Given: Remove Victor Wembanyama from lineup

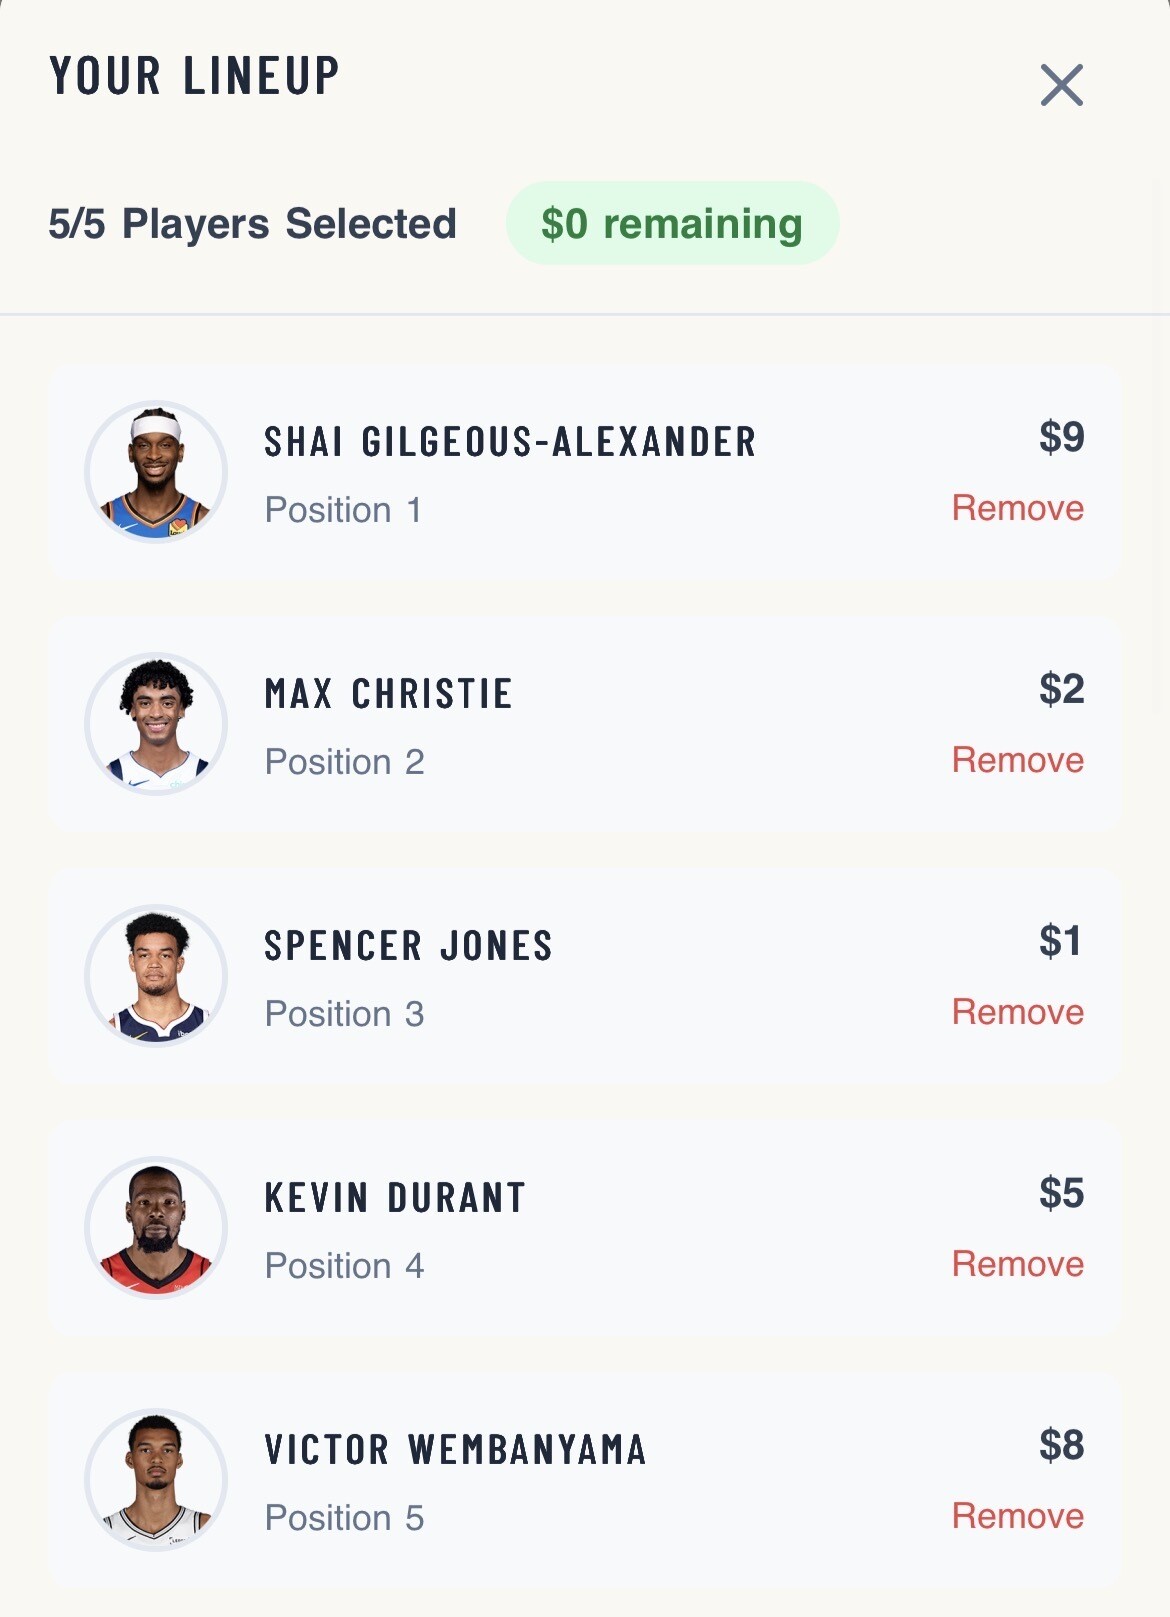Looking at the screenshot, I should tap(1017, 1516).
